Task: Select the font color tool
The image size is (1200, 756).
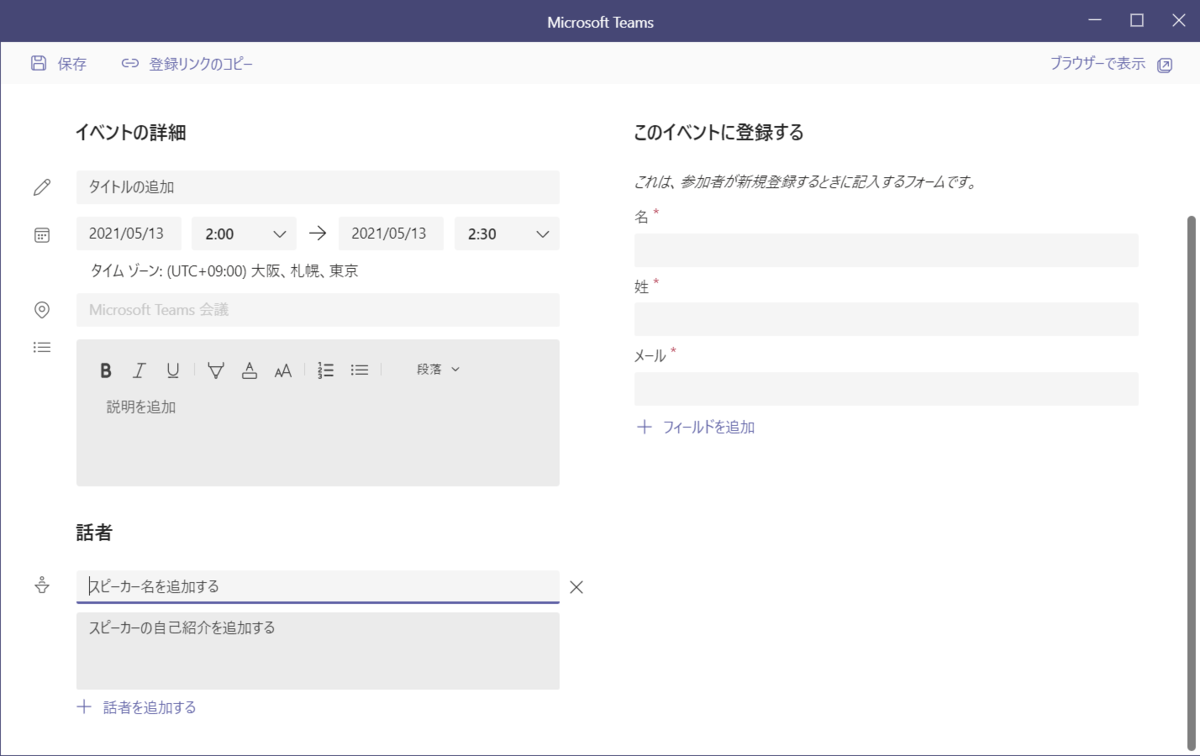Action: pos(250,370)
